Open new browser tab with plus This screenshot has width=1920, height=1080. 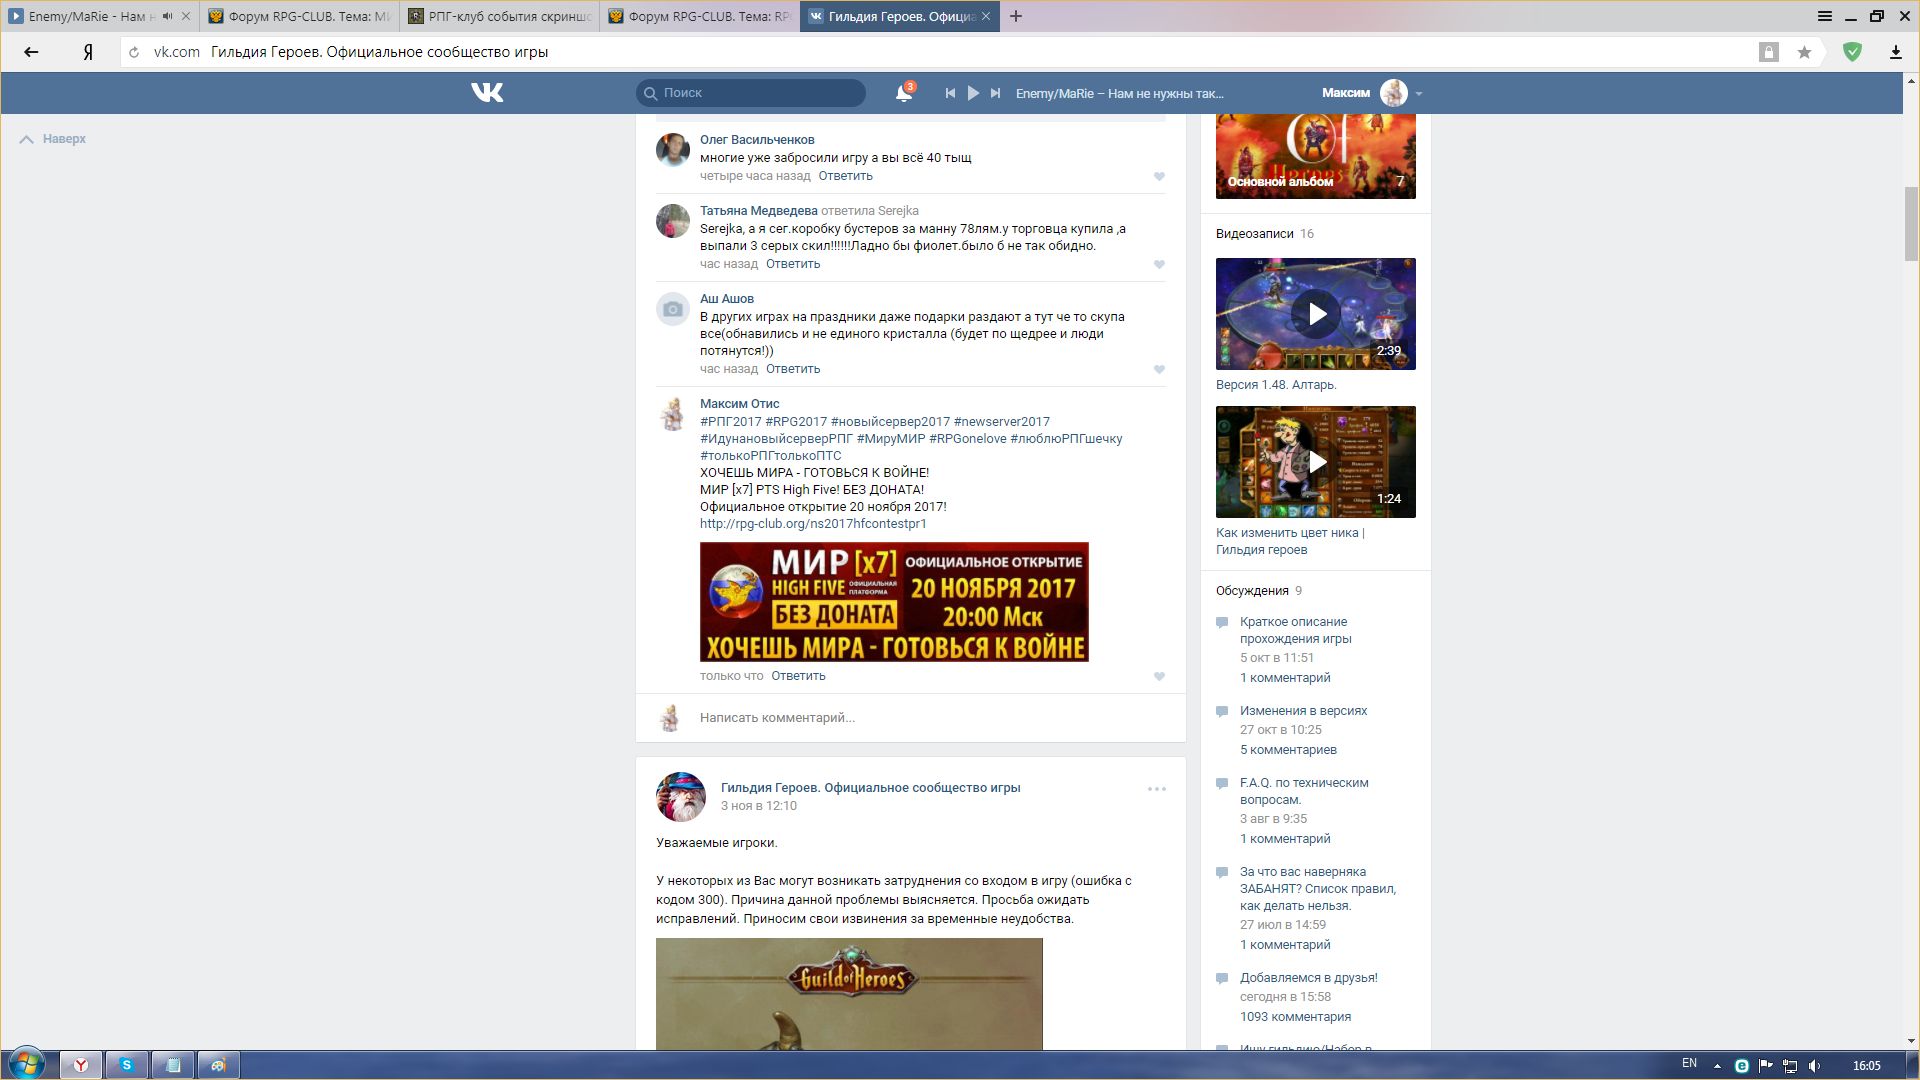(1016, 16)
